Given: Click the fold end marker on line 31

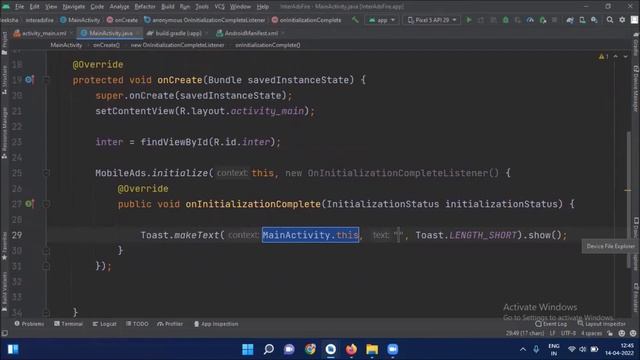Looking at the screenshot, I should tap(46, 266).
